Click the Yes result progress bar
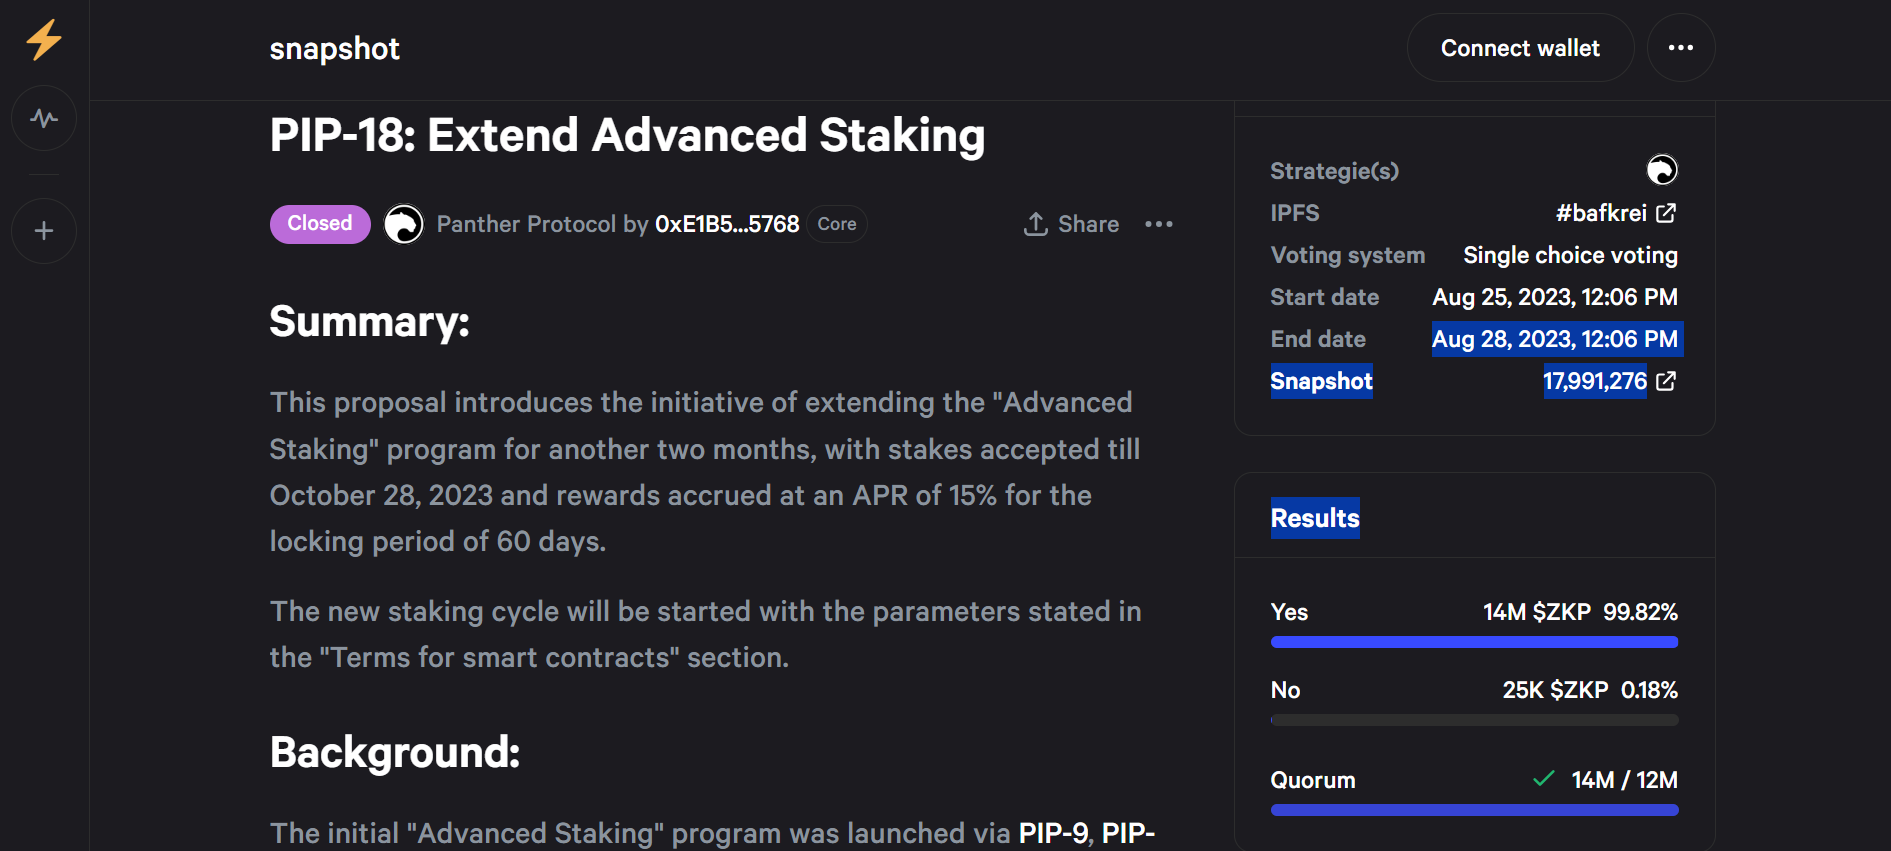The width and height of the screenshot is (1891, 851). point(1474,642)
